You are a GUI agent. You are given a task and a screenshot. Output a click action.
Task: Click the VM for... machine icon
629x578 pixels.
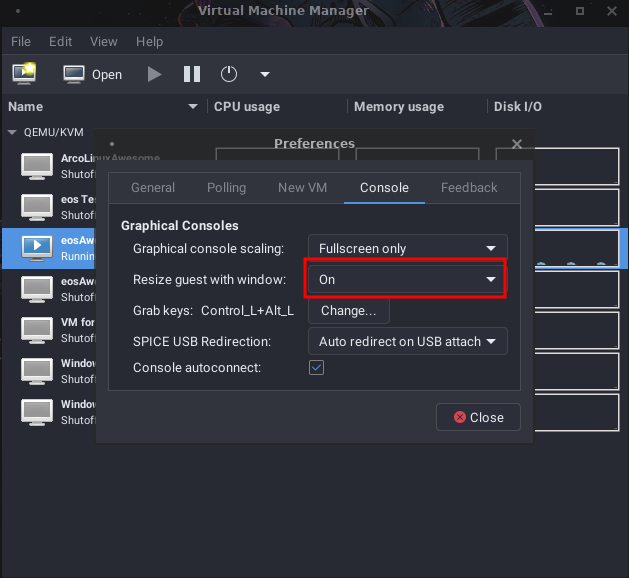click(37, 329)
